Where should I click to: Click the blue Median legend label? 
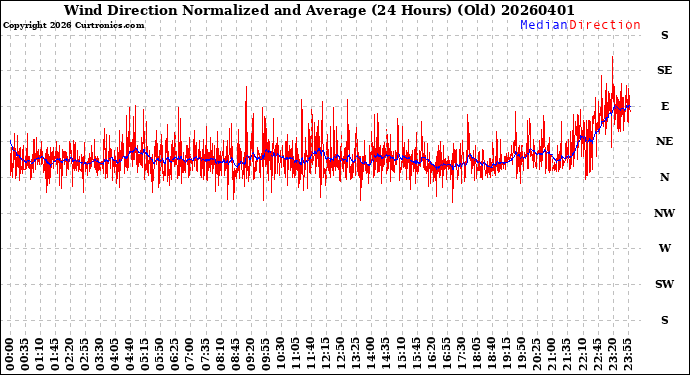(x=544, y=25)
